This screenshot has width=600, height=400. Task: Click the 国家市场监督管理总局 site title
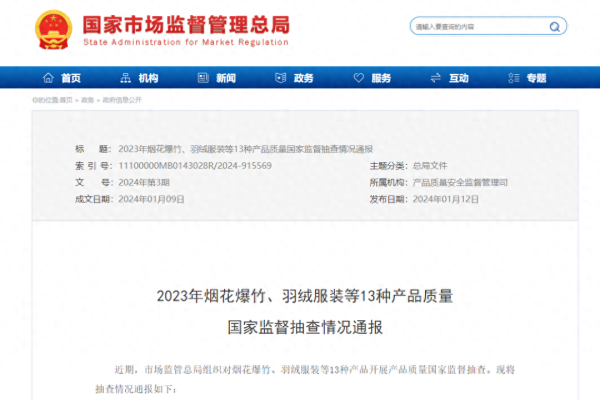click(x=186, y=25)
